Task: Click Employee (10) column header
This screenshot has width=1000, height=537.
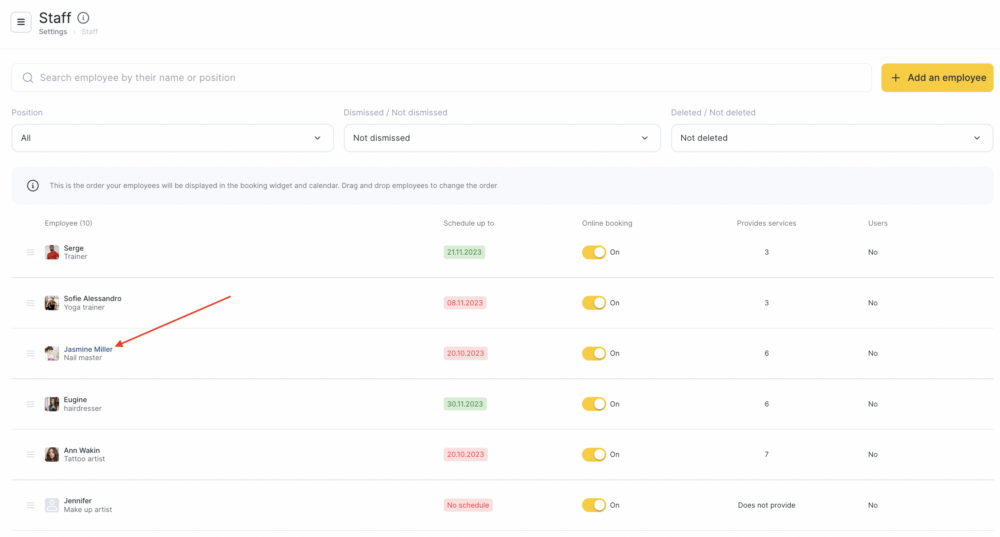Action: point(68,223)
